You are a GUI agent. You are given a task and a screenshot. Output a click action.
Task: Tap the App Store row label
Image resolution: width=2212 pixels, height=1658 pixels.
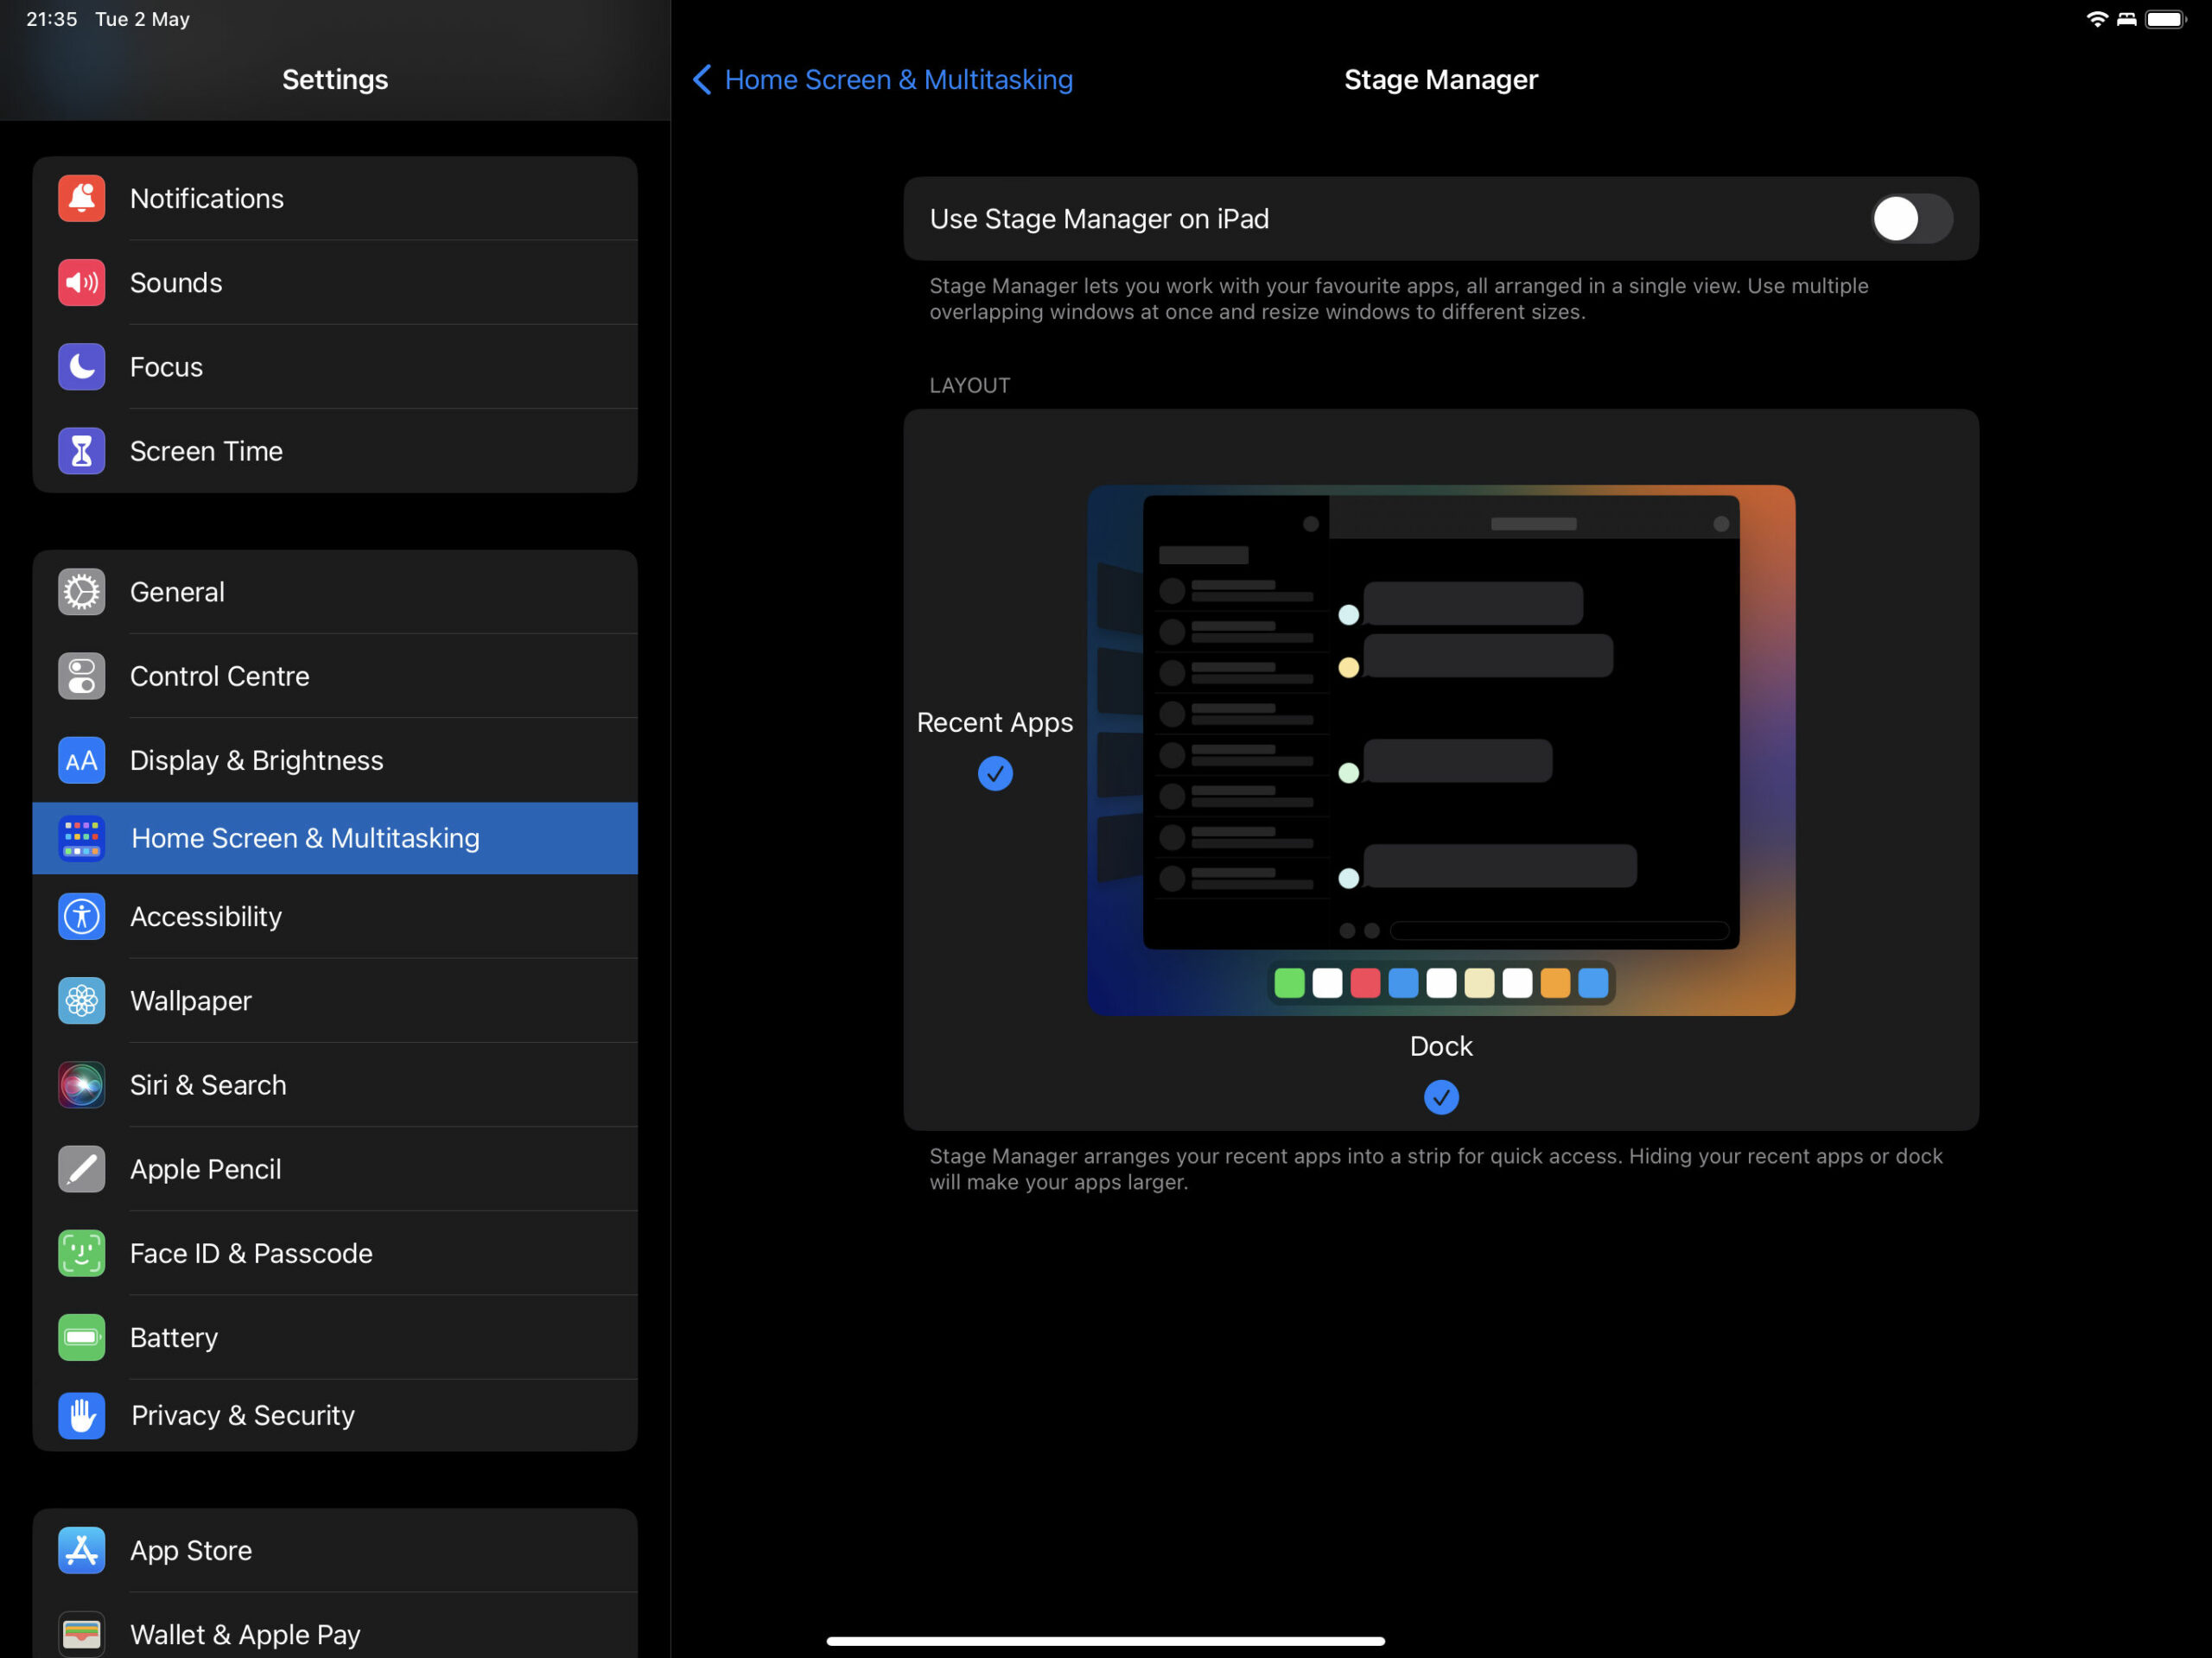tap(191, 1550)
